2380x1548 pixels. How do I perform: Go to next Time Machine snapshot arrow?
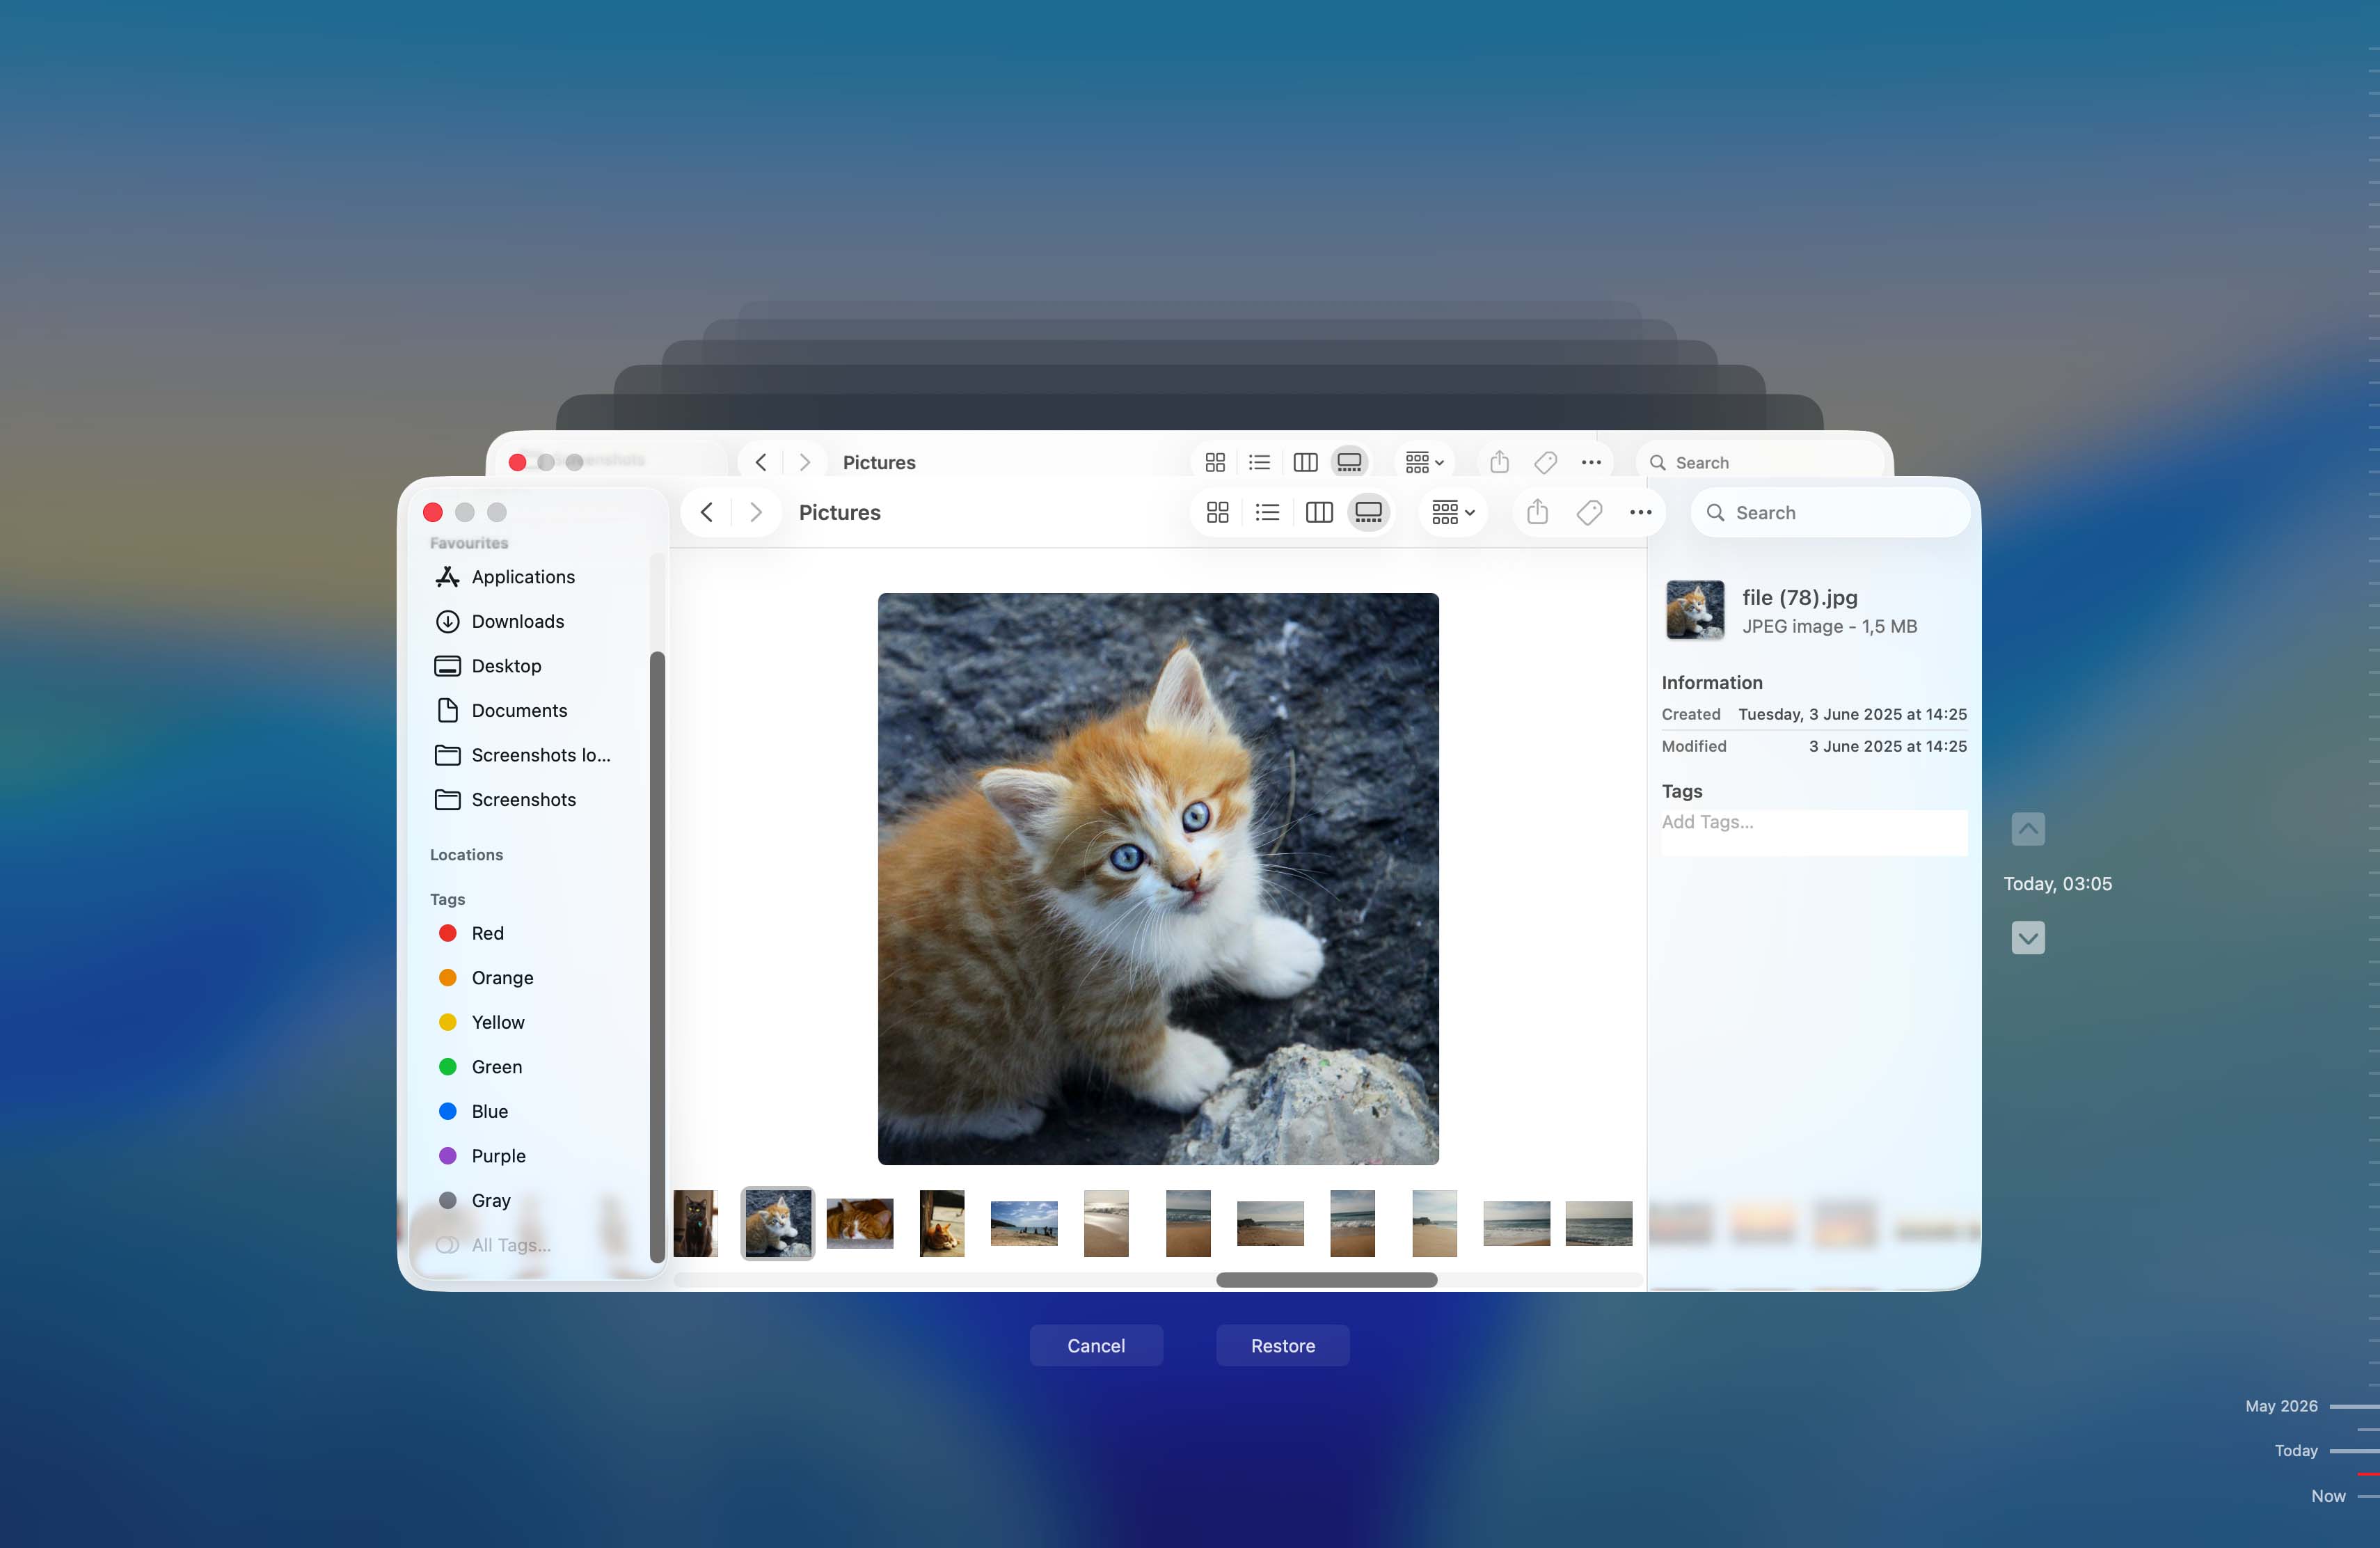2028,938
